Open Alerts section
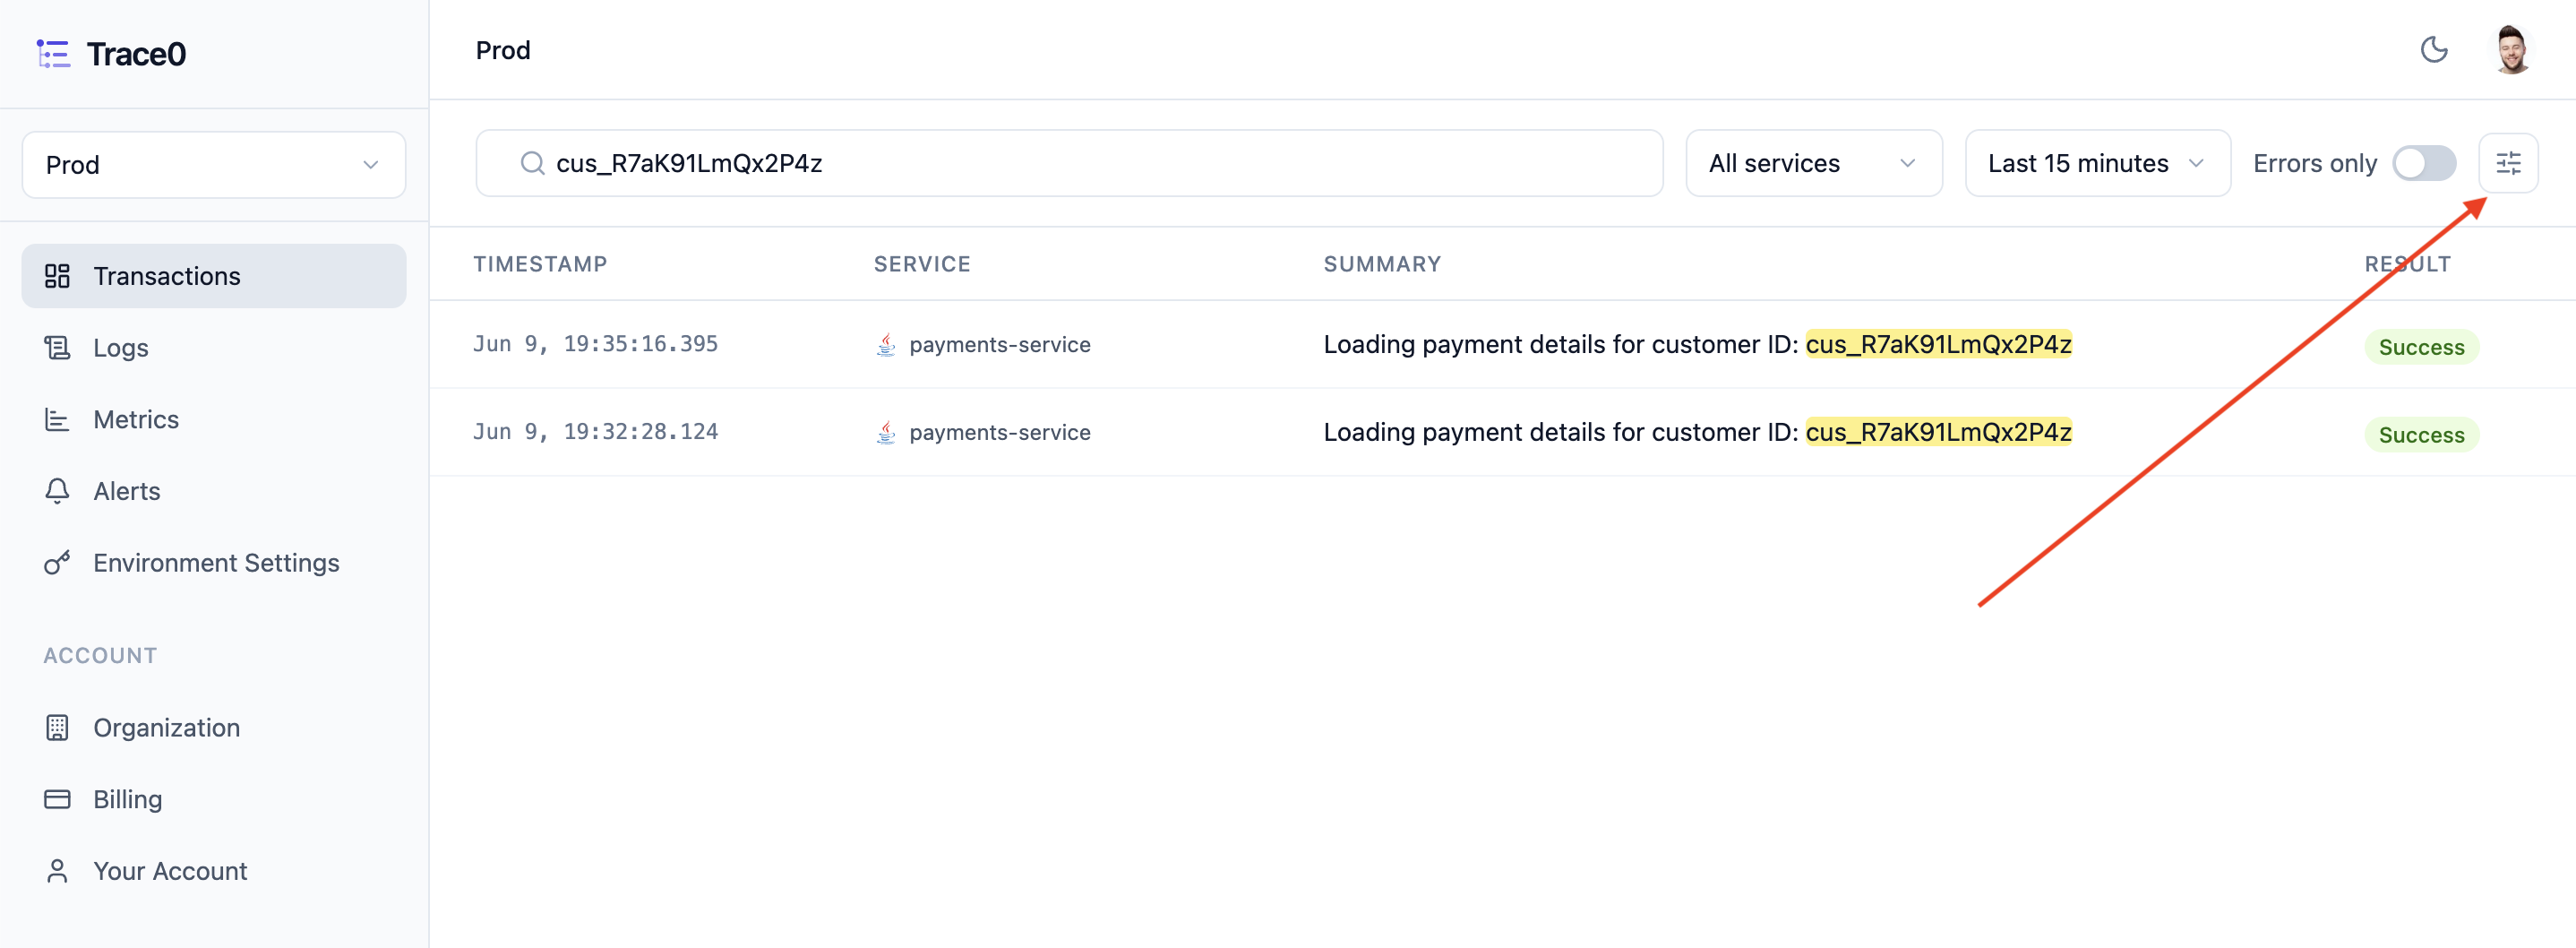Viewport: 2576px width, 948px height. (x=213, y=491)
